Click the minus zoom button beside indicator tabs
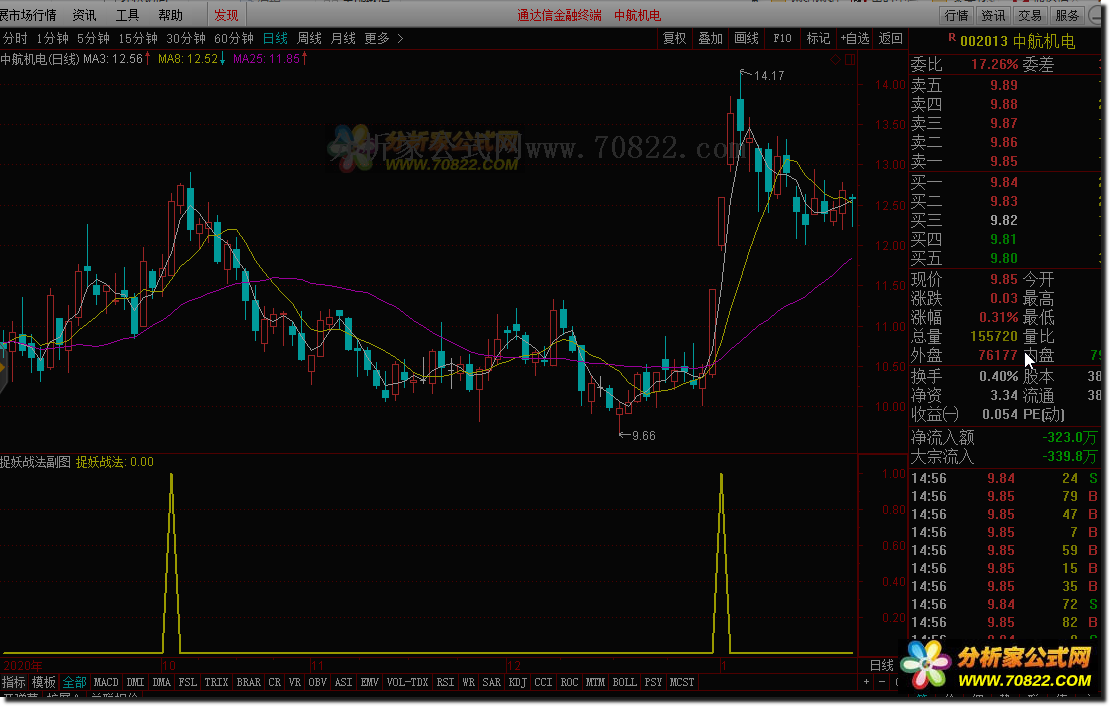 pos(881,682)
